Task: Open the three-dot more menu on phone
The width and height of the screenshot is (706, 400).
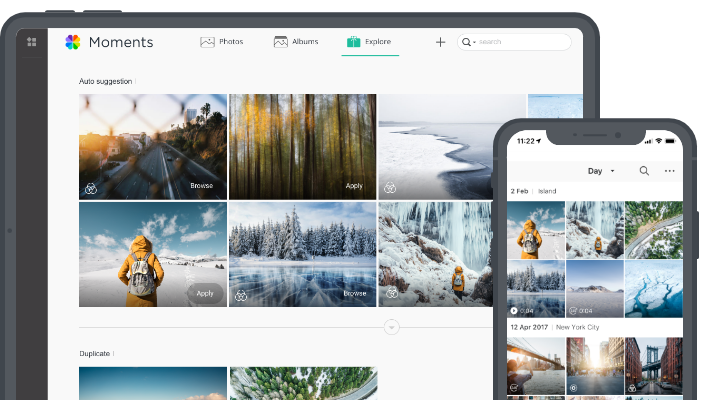Action: tap(670, 171)
